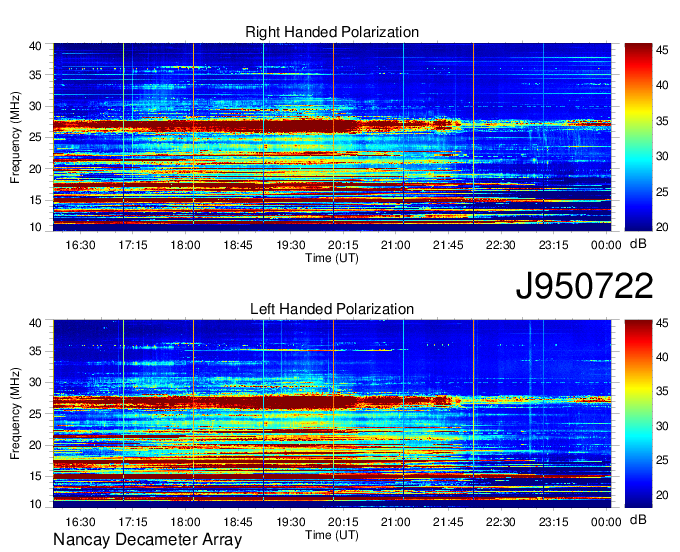680x552 pixels.
Task: Click the Right Handed plot's color scale bar
Action: pos(638,137)
